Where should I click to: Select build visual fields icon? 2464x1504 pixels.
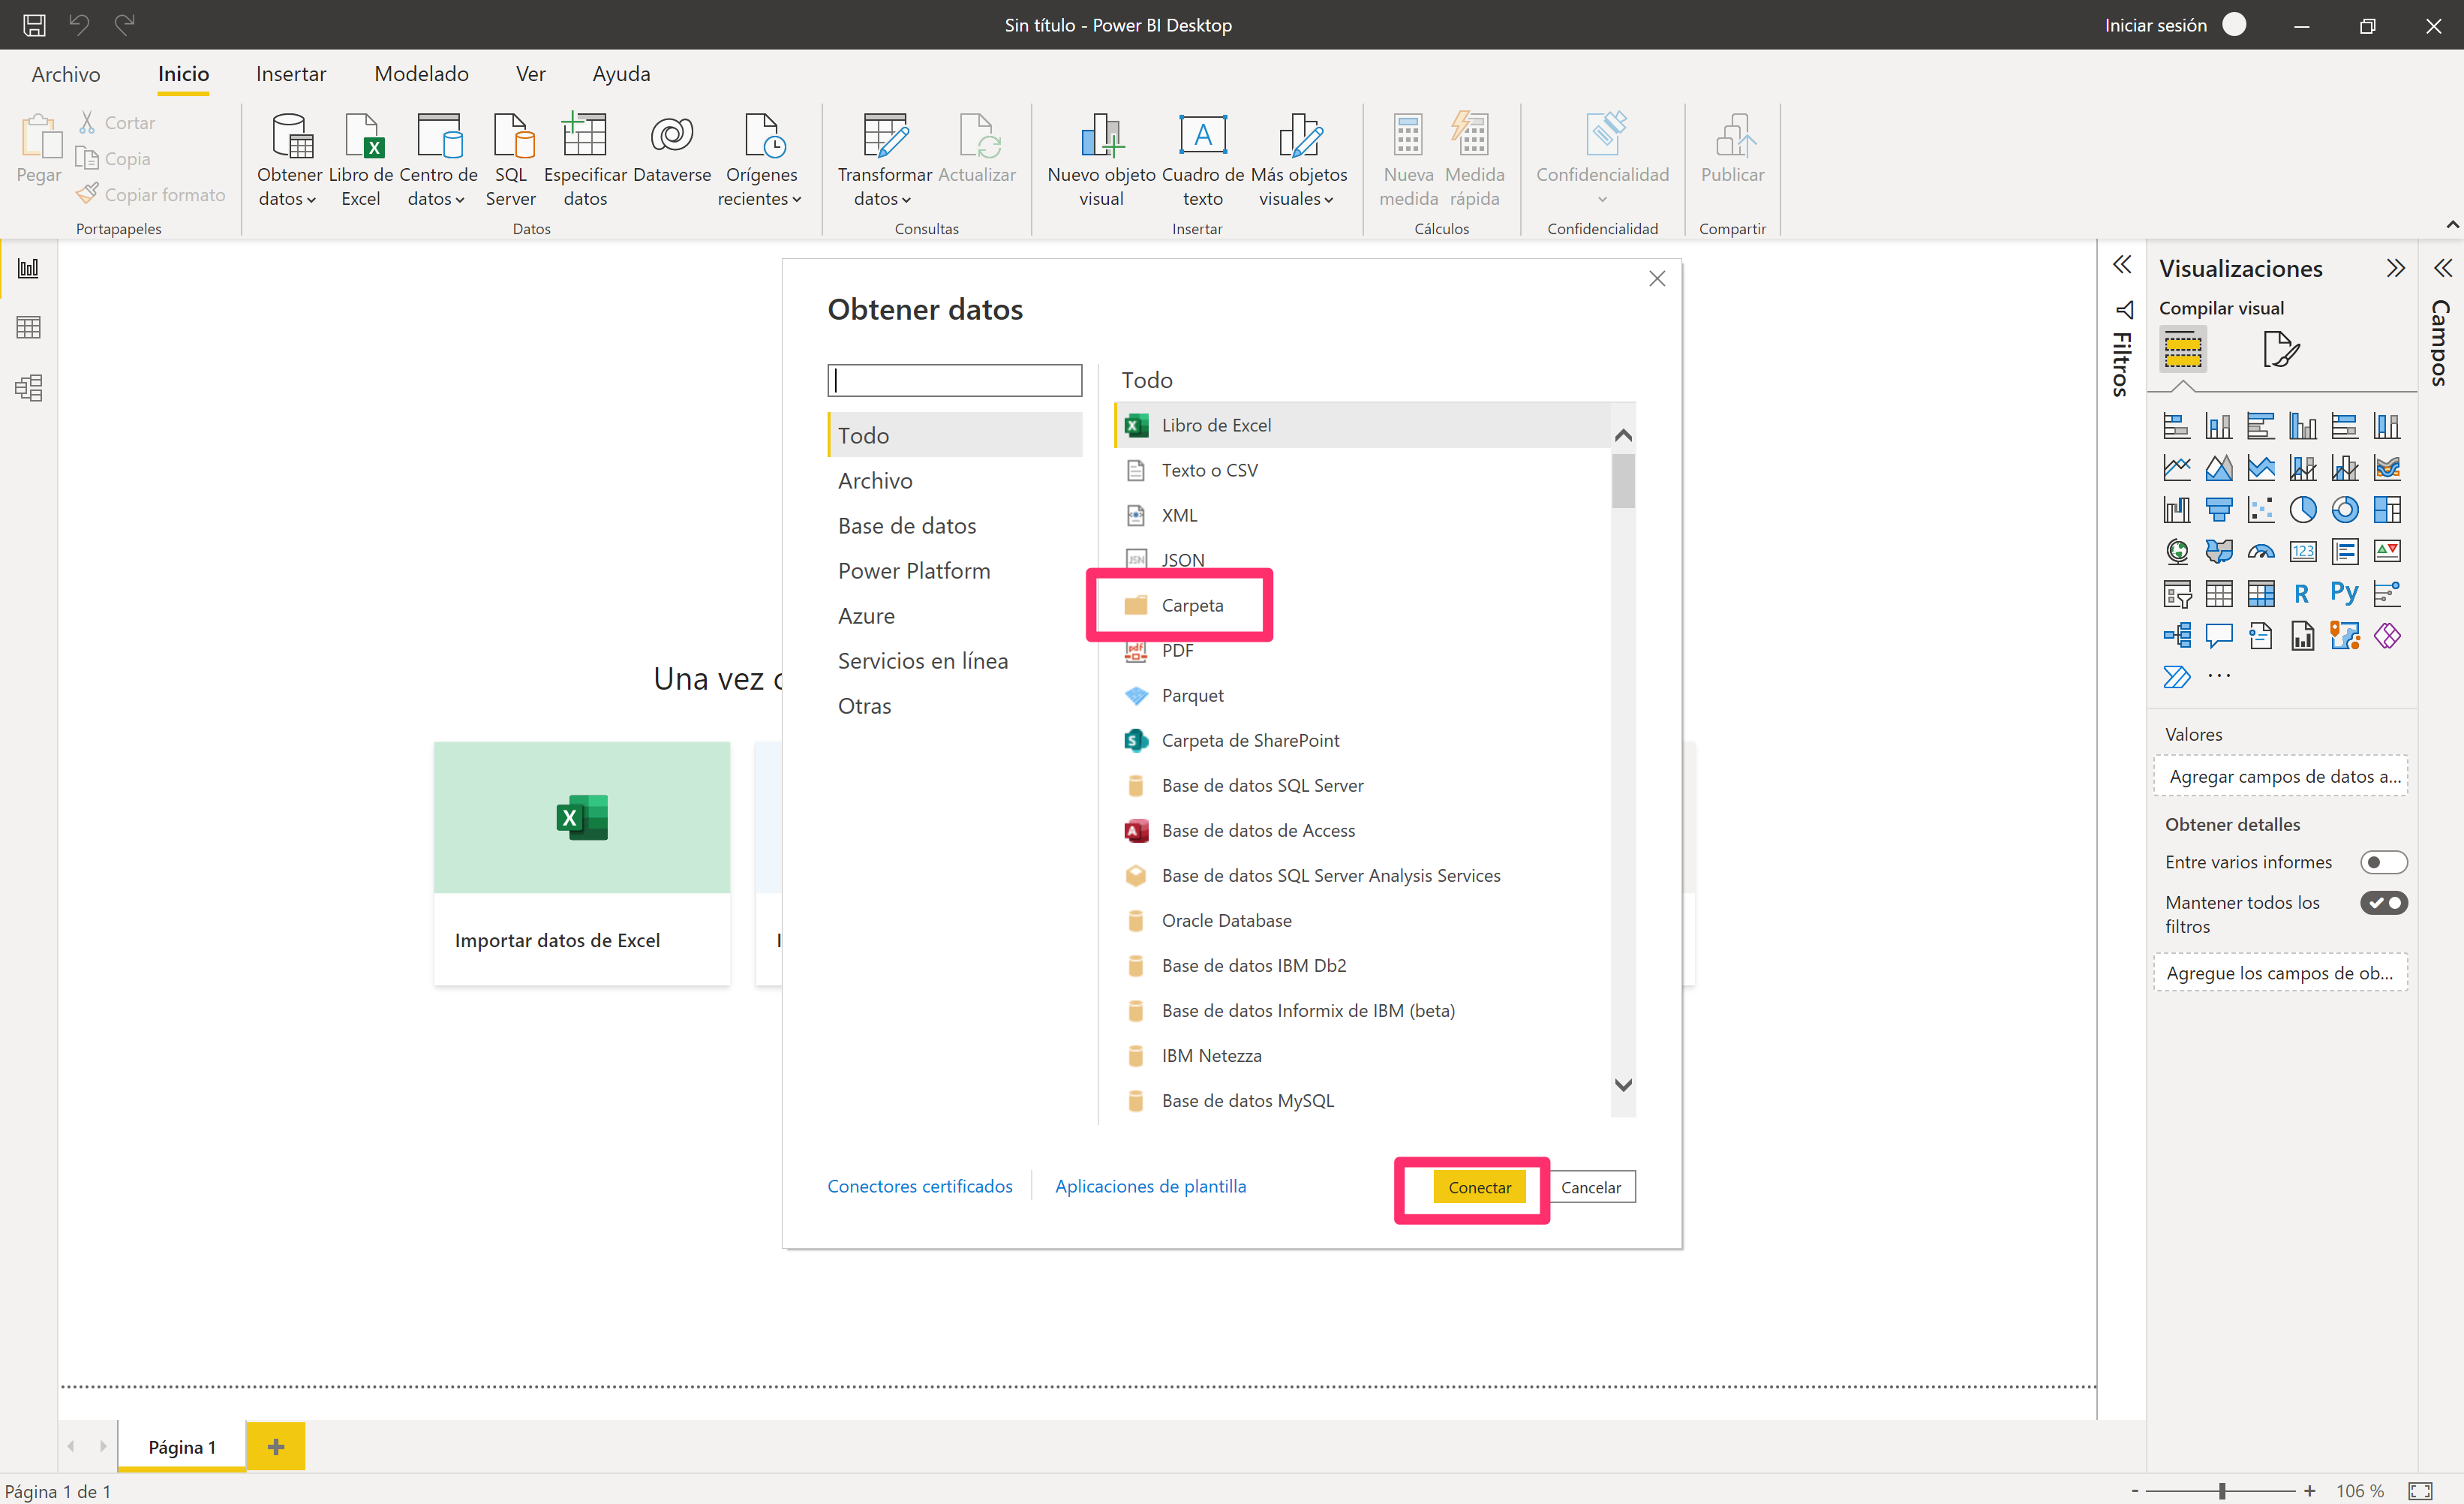(x=2183, y=349)
